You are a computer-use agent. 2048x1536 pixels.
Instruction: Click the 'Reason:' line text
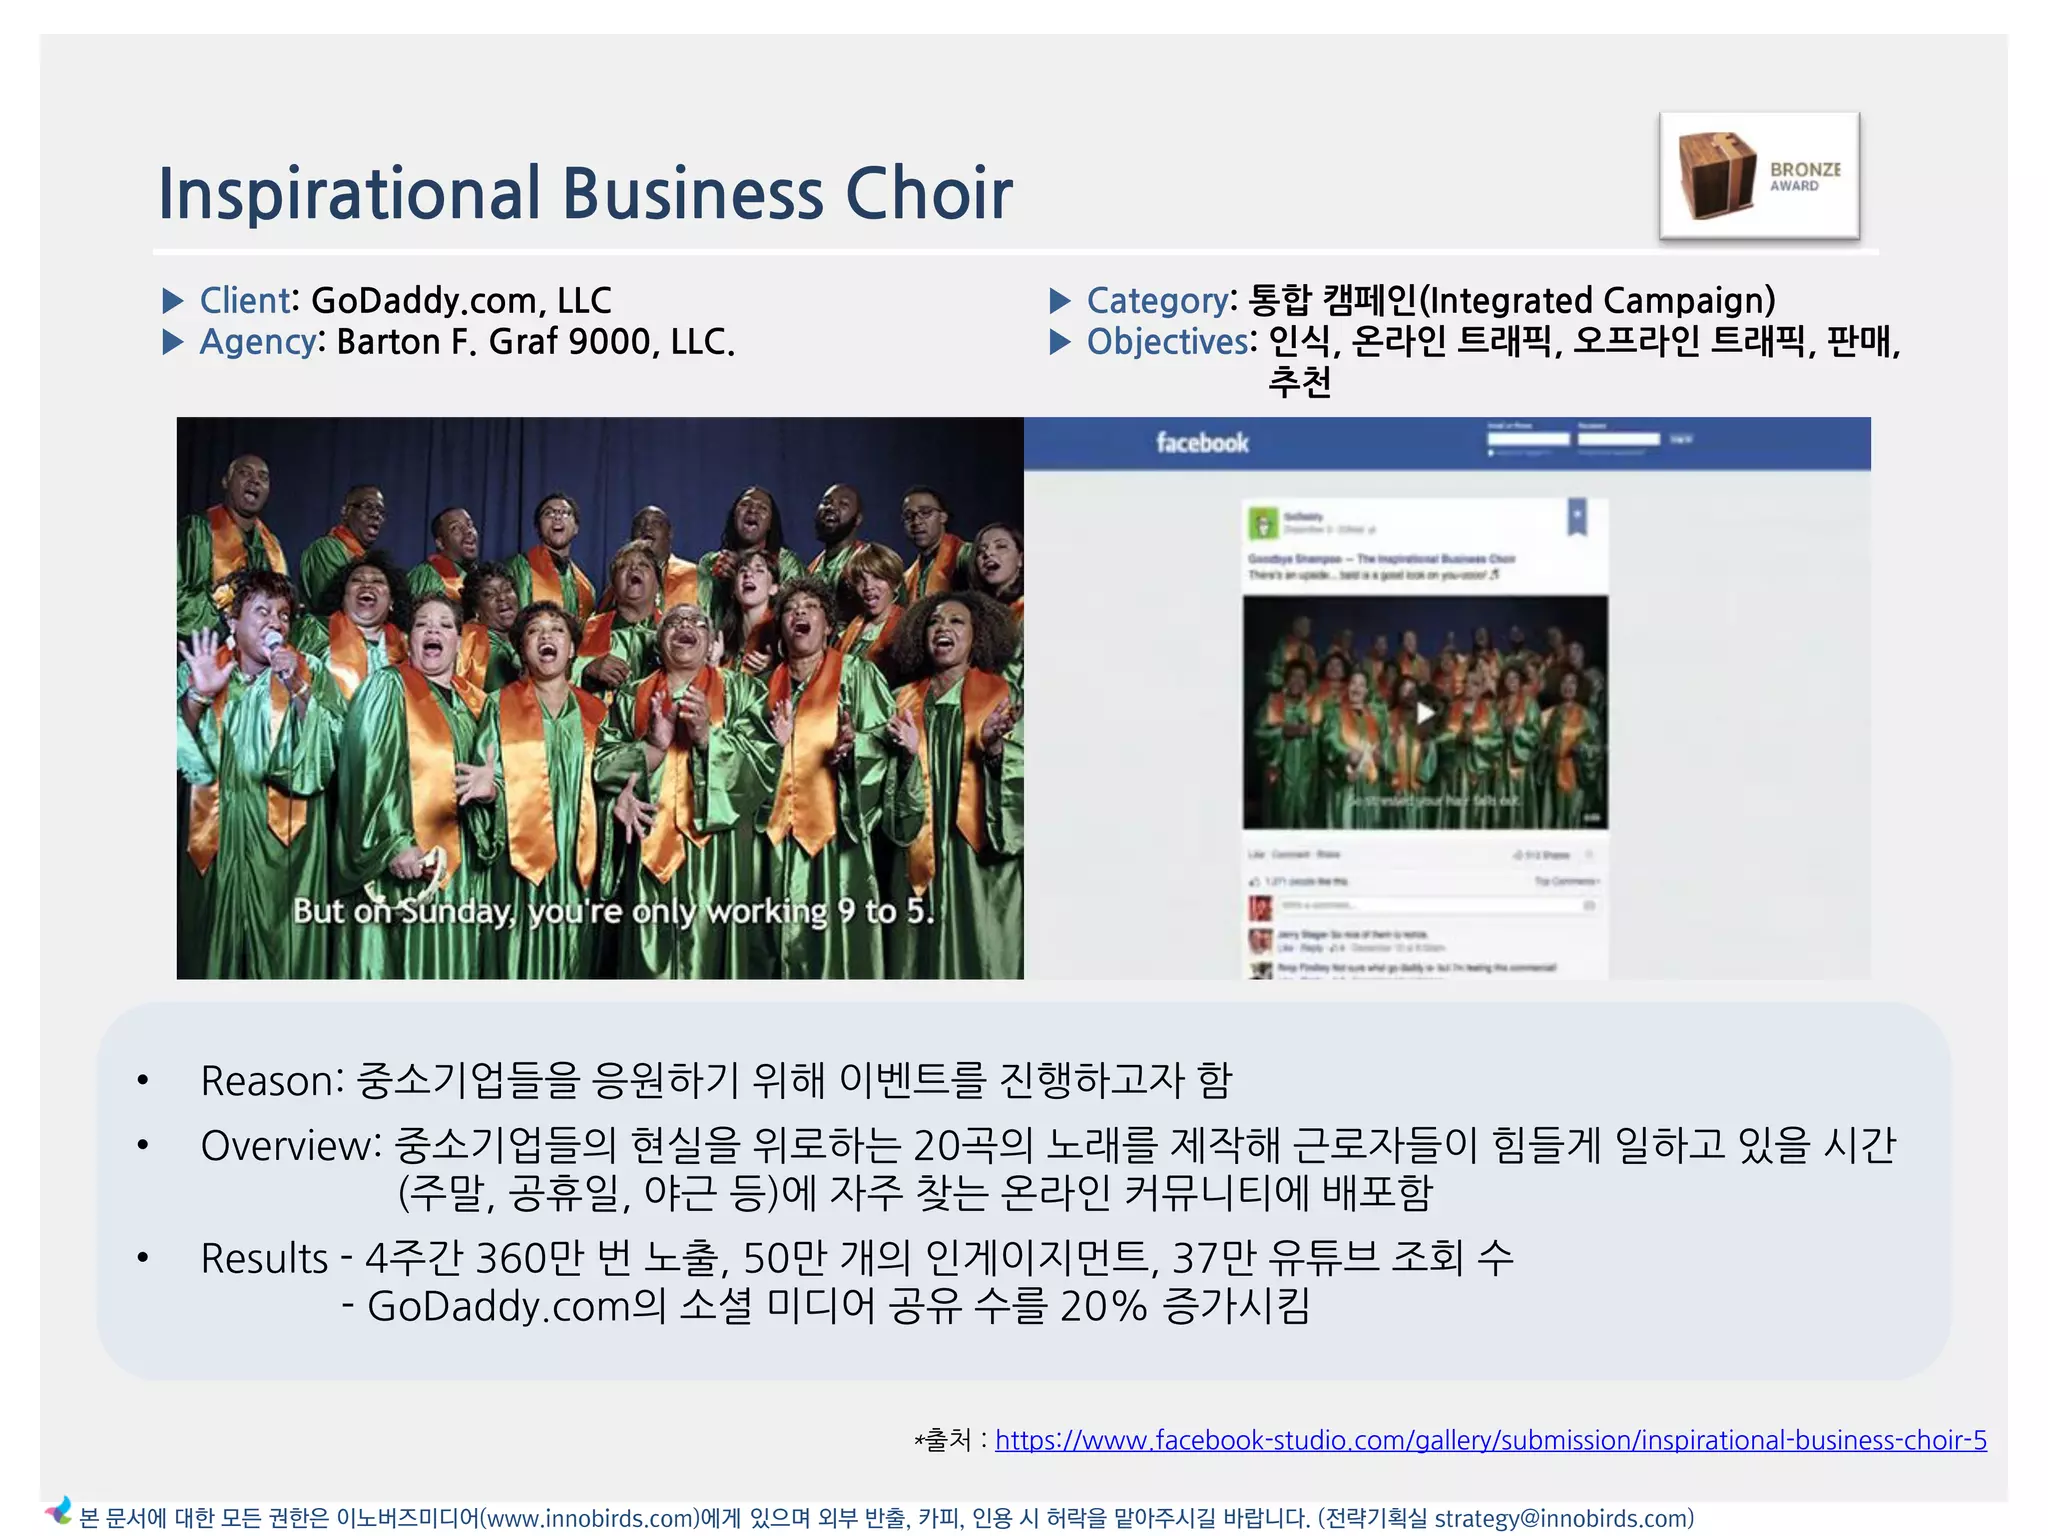click(716, 1081)
